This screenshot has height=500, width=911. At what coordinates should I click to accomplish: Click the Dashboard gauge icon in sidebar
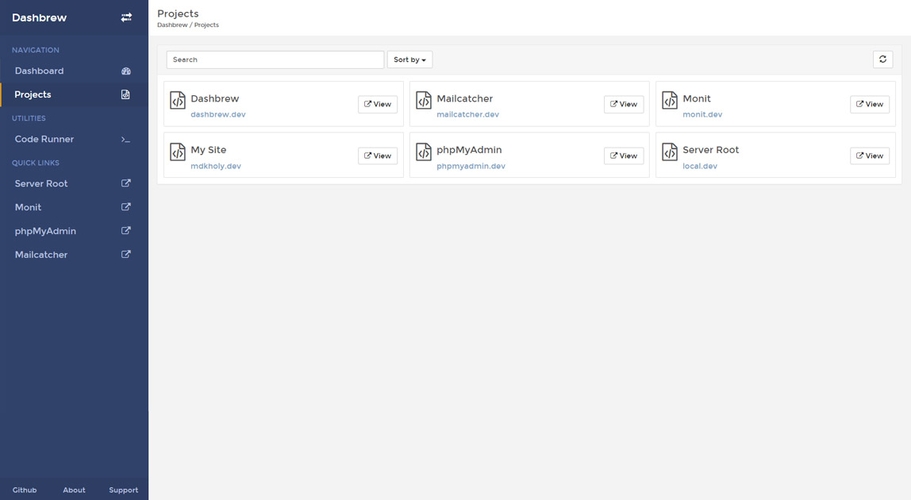pyautogui.click(x=126, y=71)
